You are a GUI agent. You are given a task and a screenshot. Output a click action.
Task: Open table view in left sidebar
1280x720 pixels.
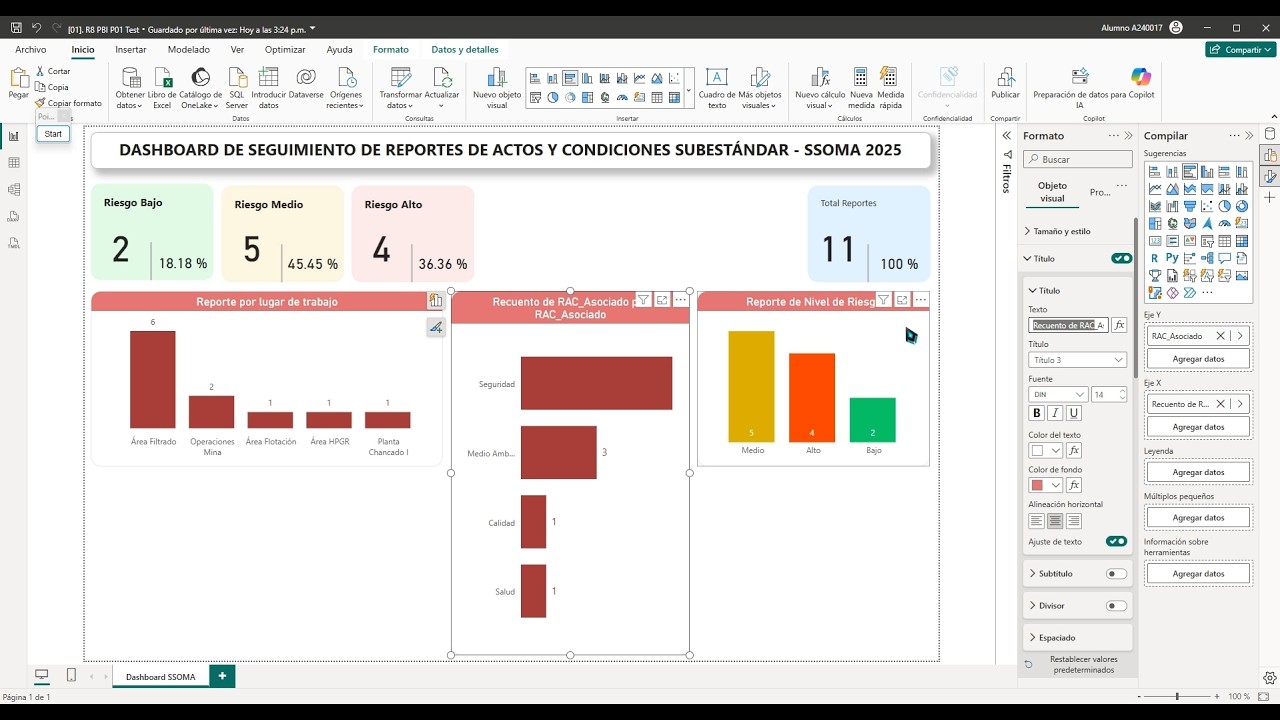(x=14, y=163)
